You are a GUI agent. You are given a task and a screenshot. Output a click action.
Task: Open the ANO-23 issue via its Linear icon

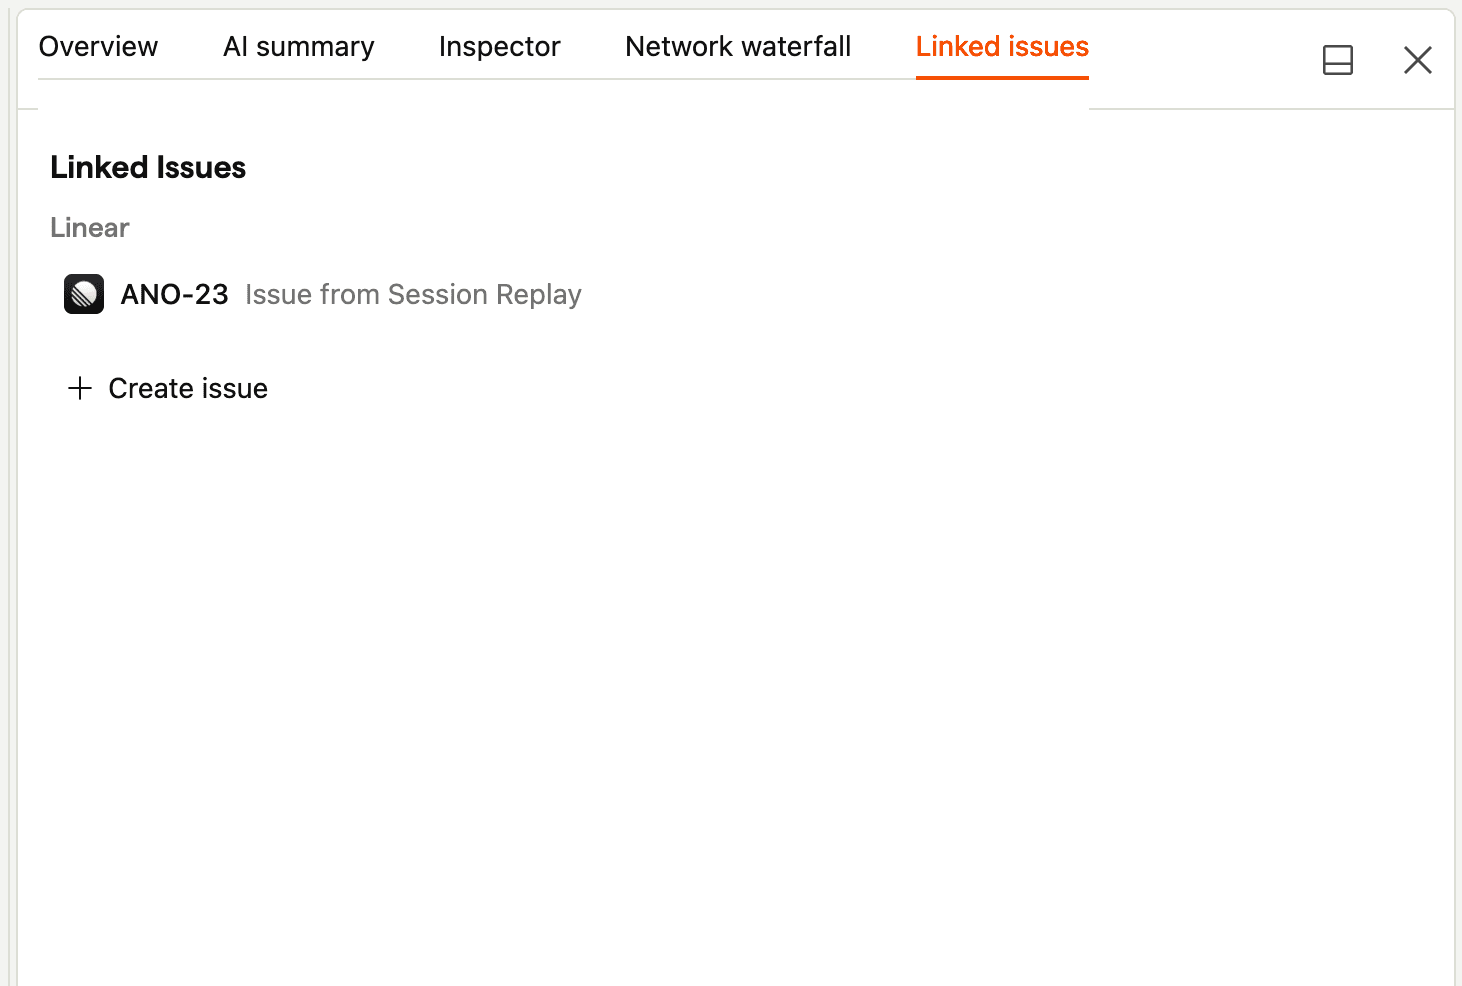83,294
